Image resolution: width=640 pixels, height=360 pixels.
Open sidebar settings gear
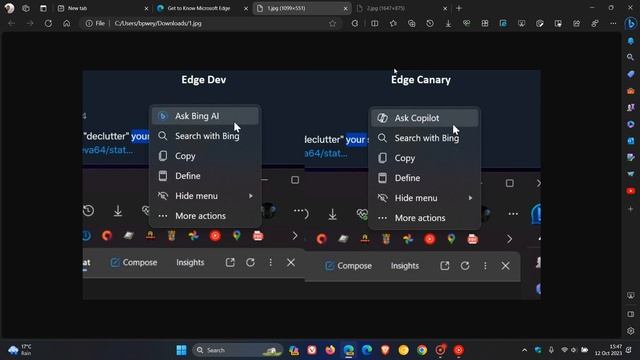(x=631, y=331)
